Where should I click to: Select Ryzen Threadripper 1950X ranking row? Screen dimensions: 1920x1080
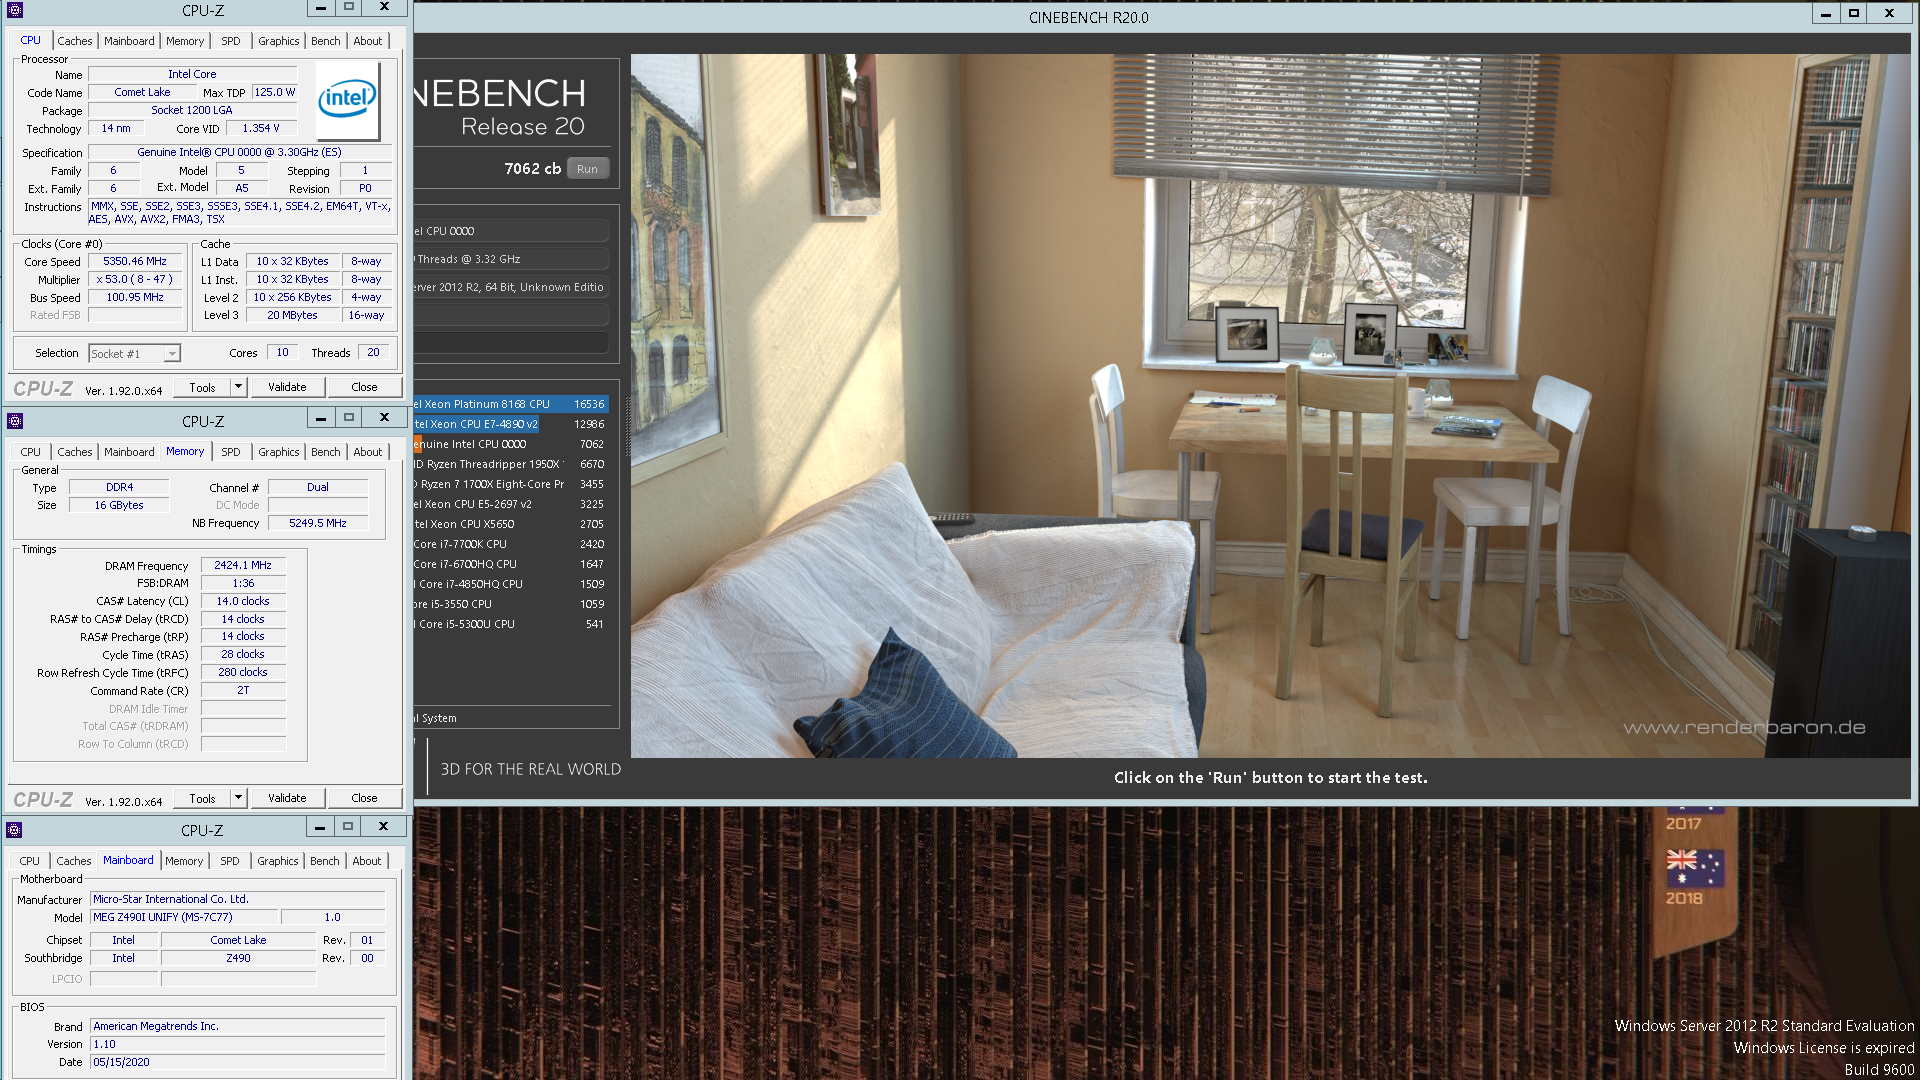[x=511, y=464]
